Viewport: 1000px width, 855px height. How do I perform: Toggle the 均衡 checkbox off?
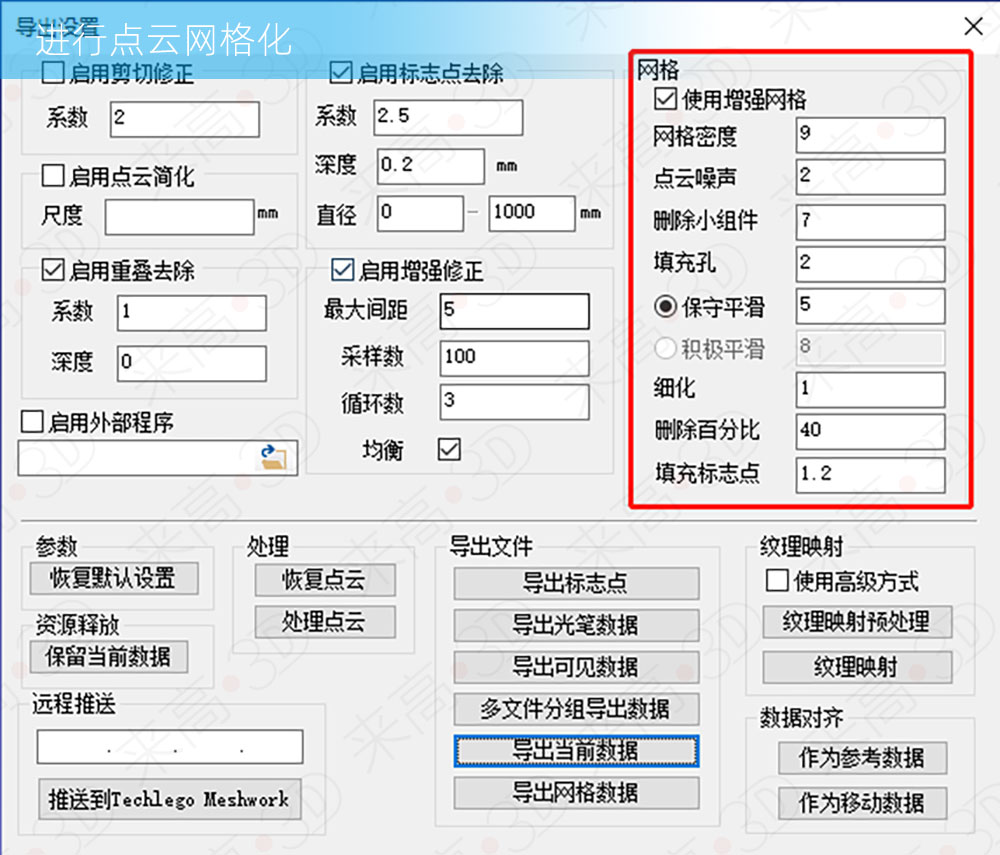pyautogui.click(x=448, y=450)
